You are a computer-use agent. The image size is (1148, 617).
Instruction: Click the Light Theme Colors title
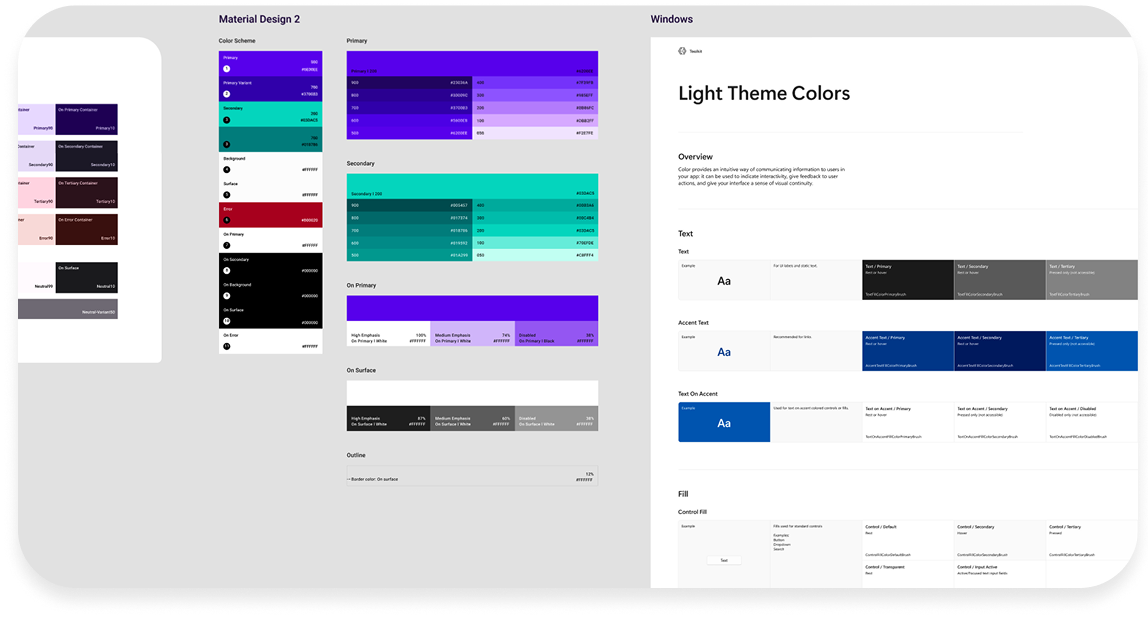point(764,94)
